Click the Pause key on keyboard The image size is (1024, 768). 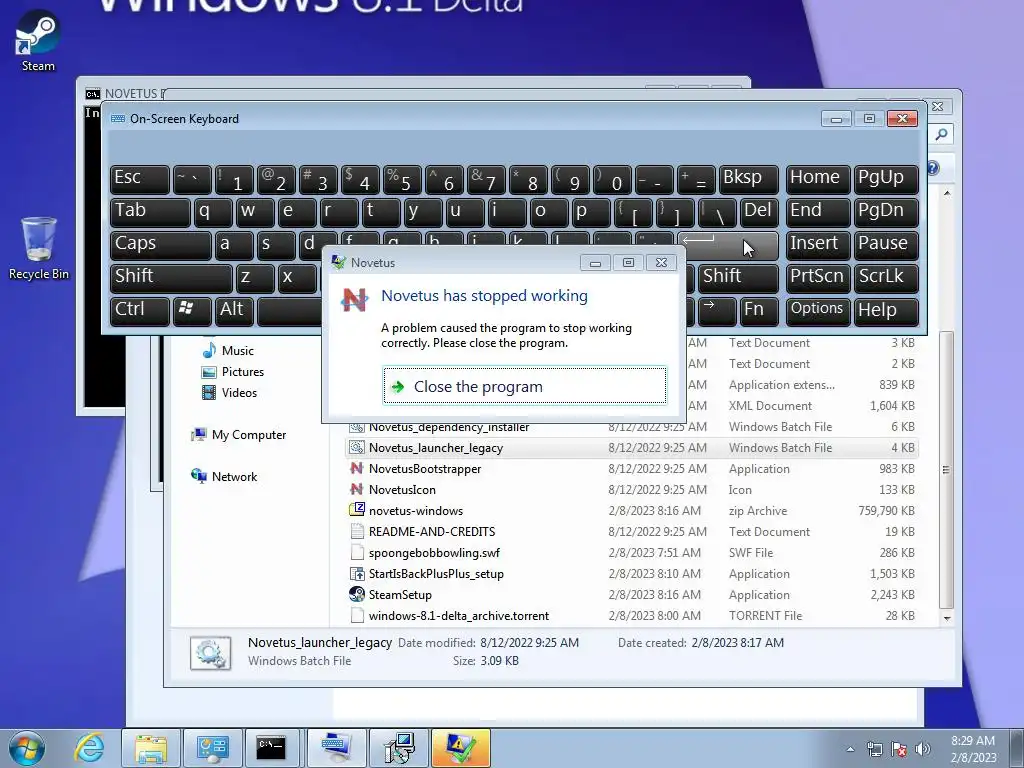coord(886,244)
